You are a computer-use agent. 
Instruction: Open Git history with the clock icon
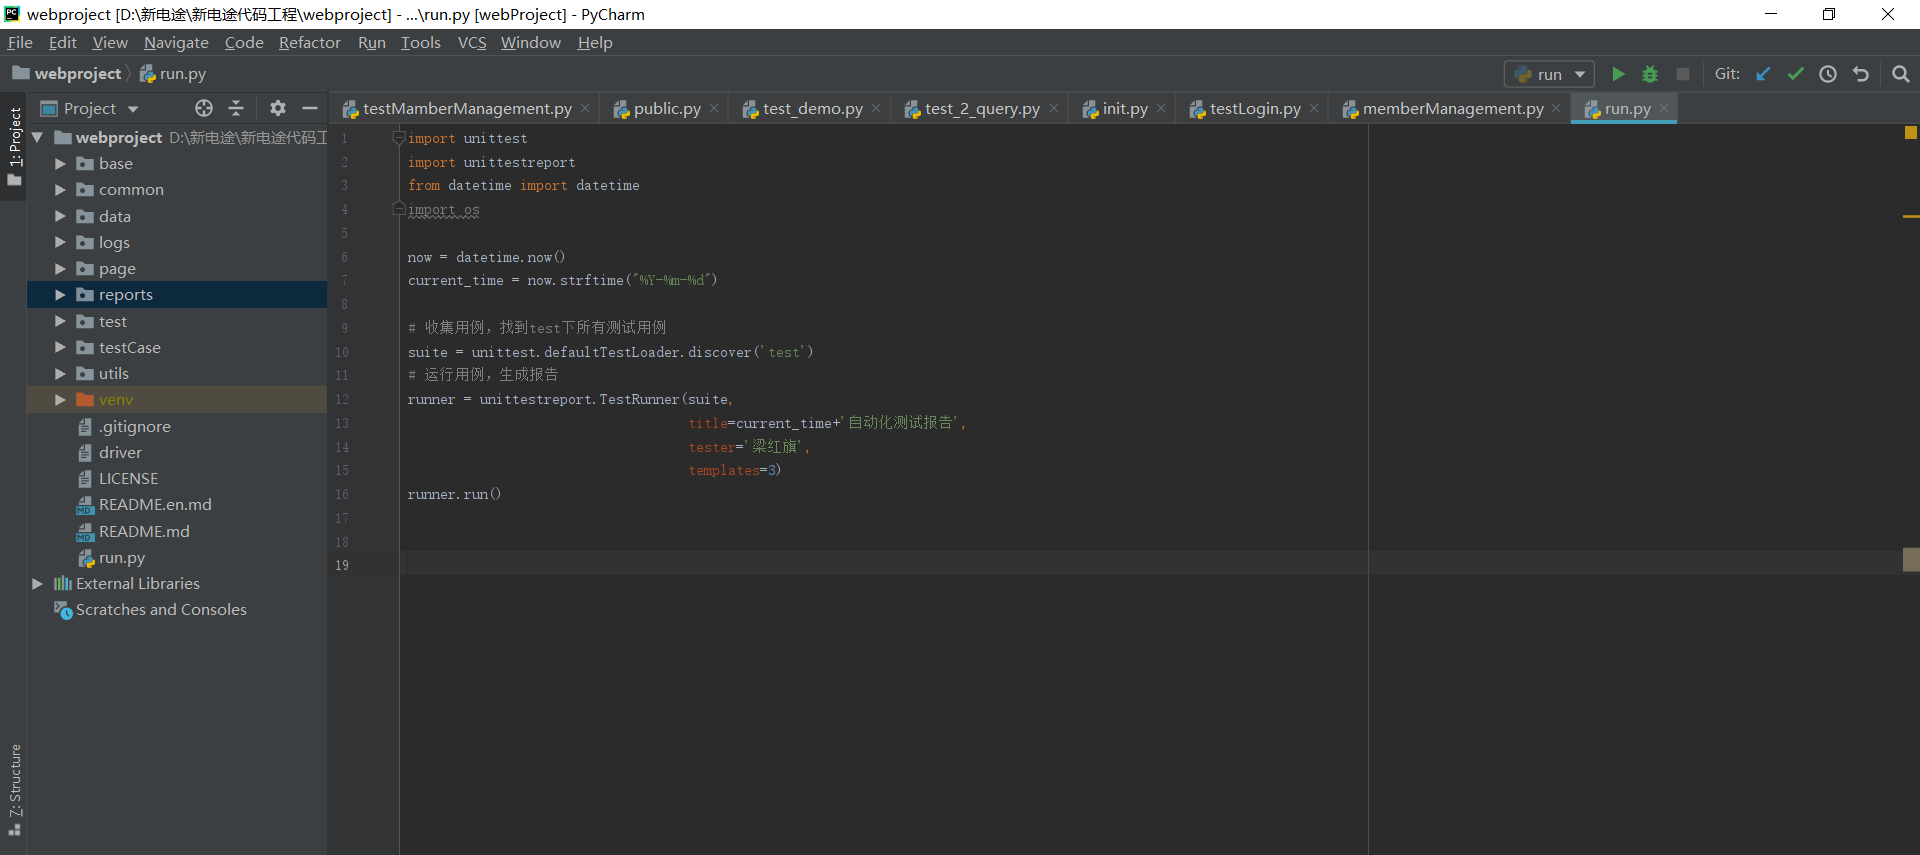tap(1828, 74)
